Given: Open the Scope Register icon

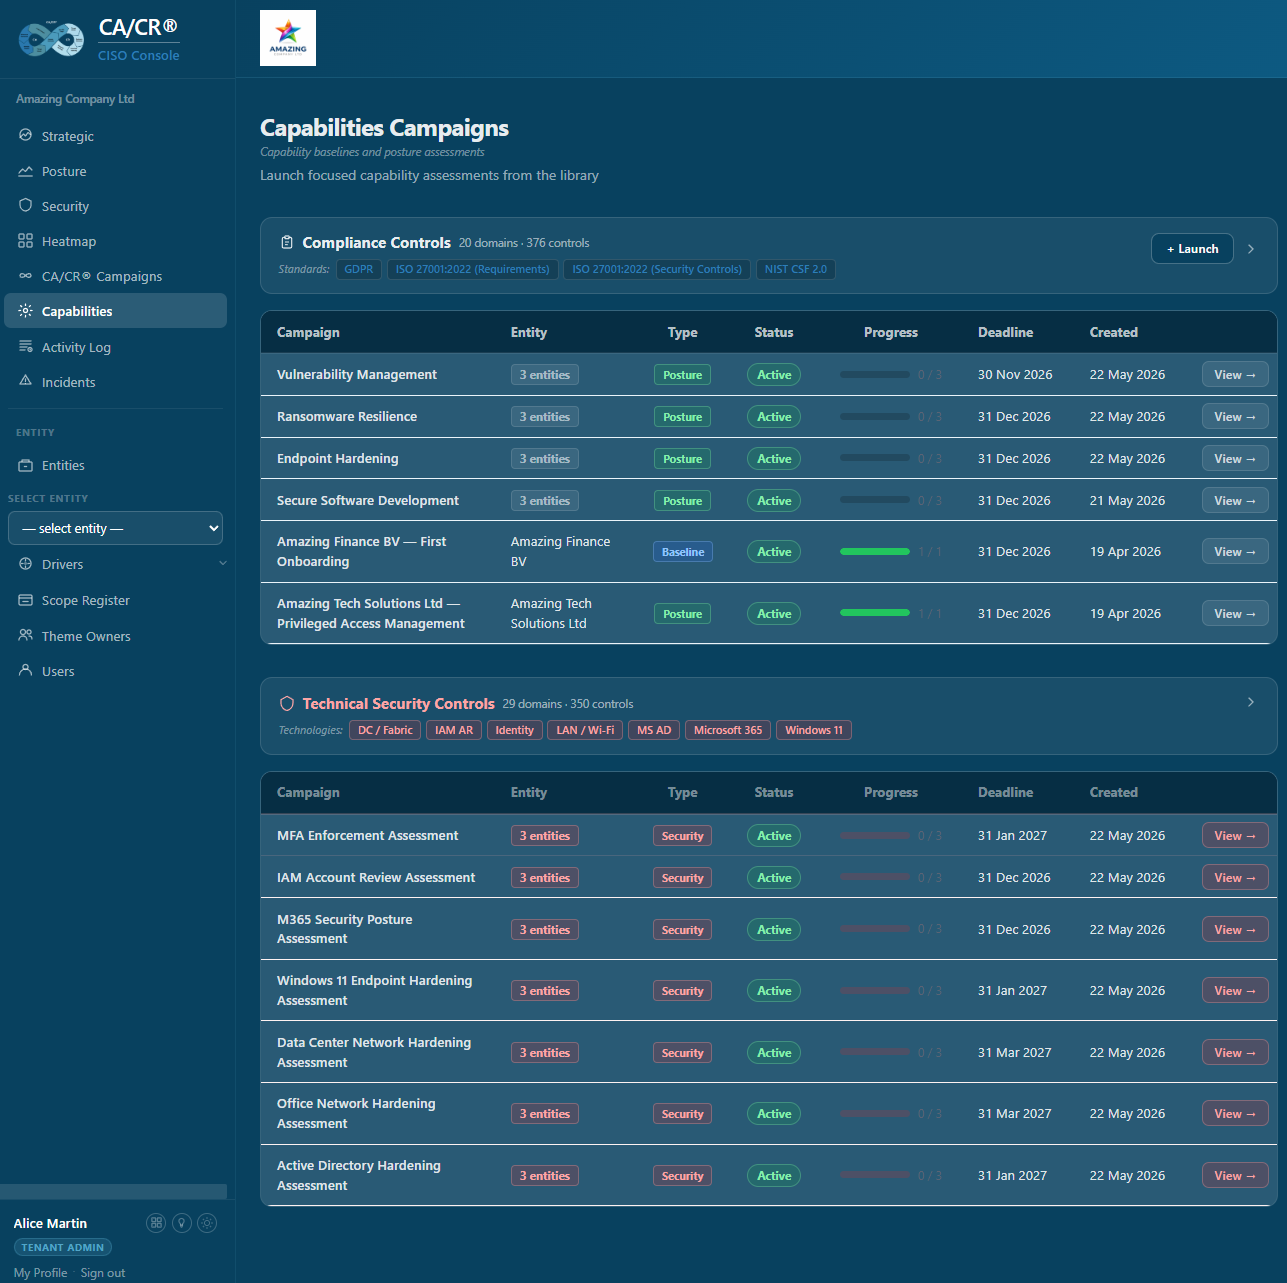Looking at the screenshot, I should pyautogui.click(x=26, y=600).
